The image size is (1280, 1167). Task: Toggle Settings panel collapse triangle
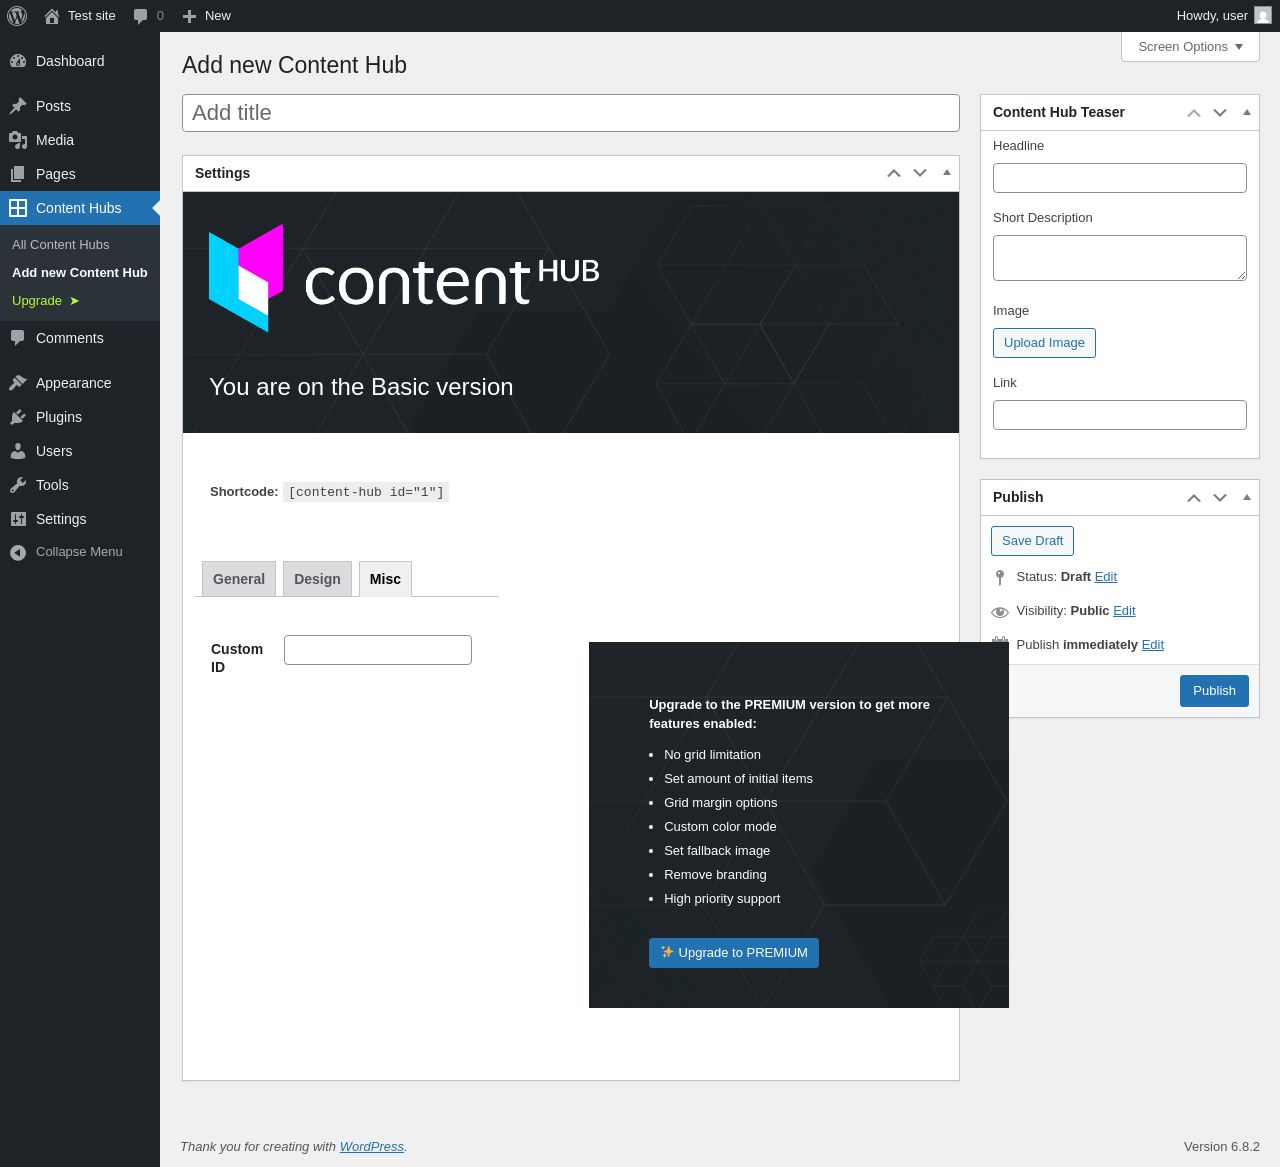[x=947, y=172]
